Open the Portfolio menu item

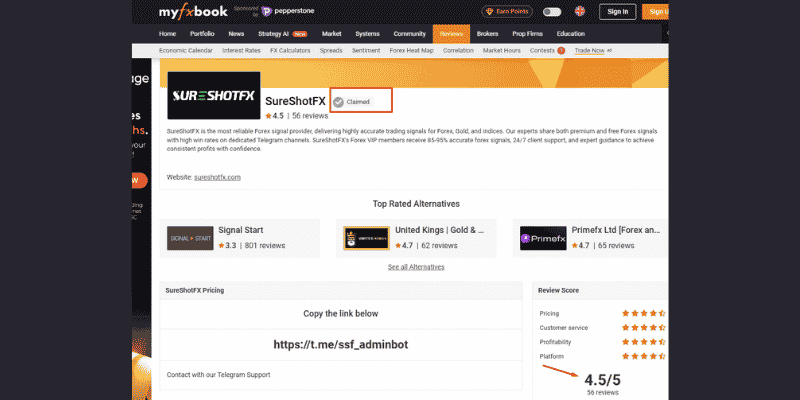[x=202, y=34]
